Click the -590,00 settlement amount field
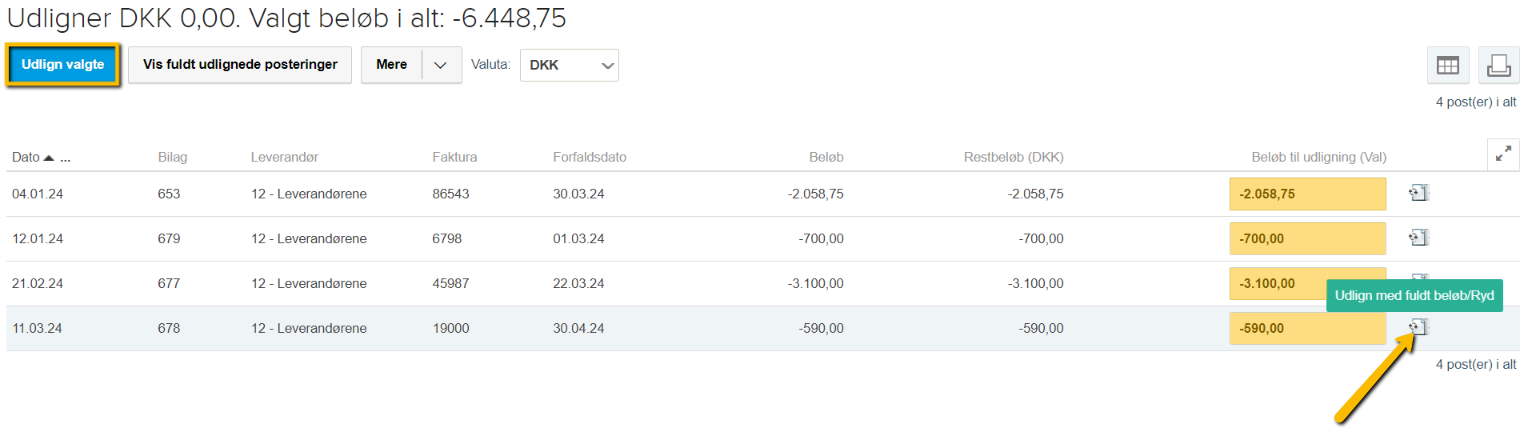This screenshot has height=437, width=1528. [x=1307, y=328]
